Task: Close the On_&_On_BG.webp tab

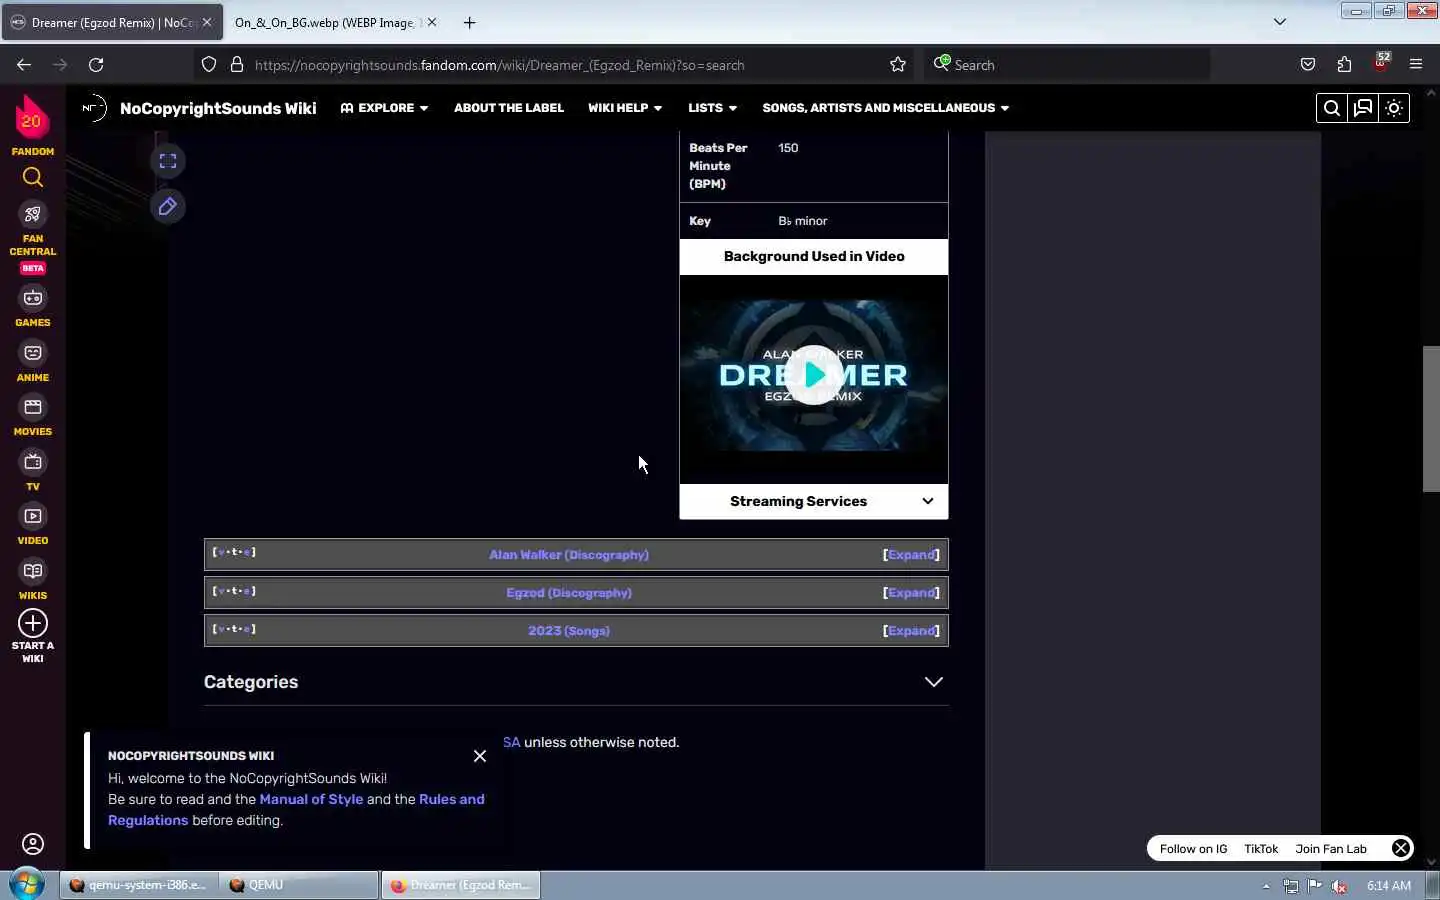Action: [432, 22]
